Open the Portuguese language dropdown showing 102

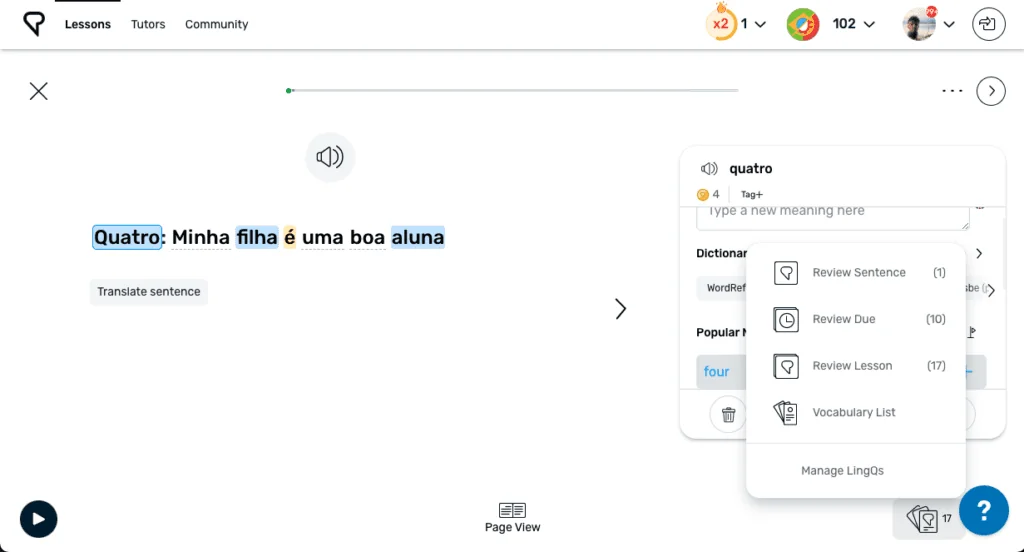[x=831, y=24]
